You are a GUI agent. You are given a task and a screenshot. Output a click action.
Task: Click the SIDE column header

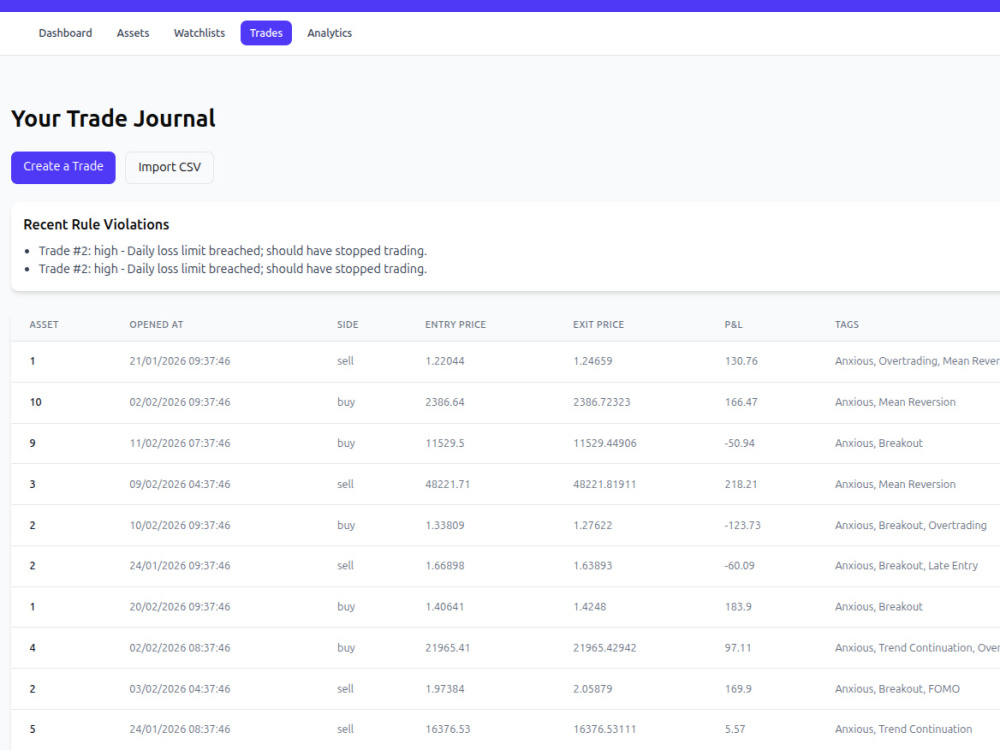[348, 325]
